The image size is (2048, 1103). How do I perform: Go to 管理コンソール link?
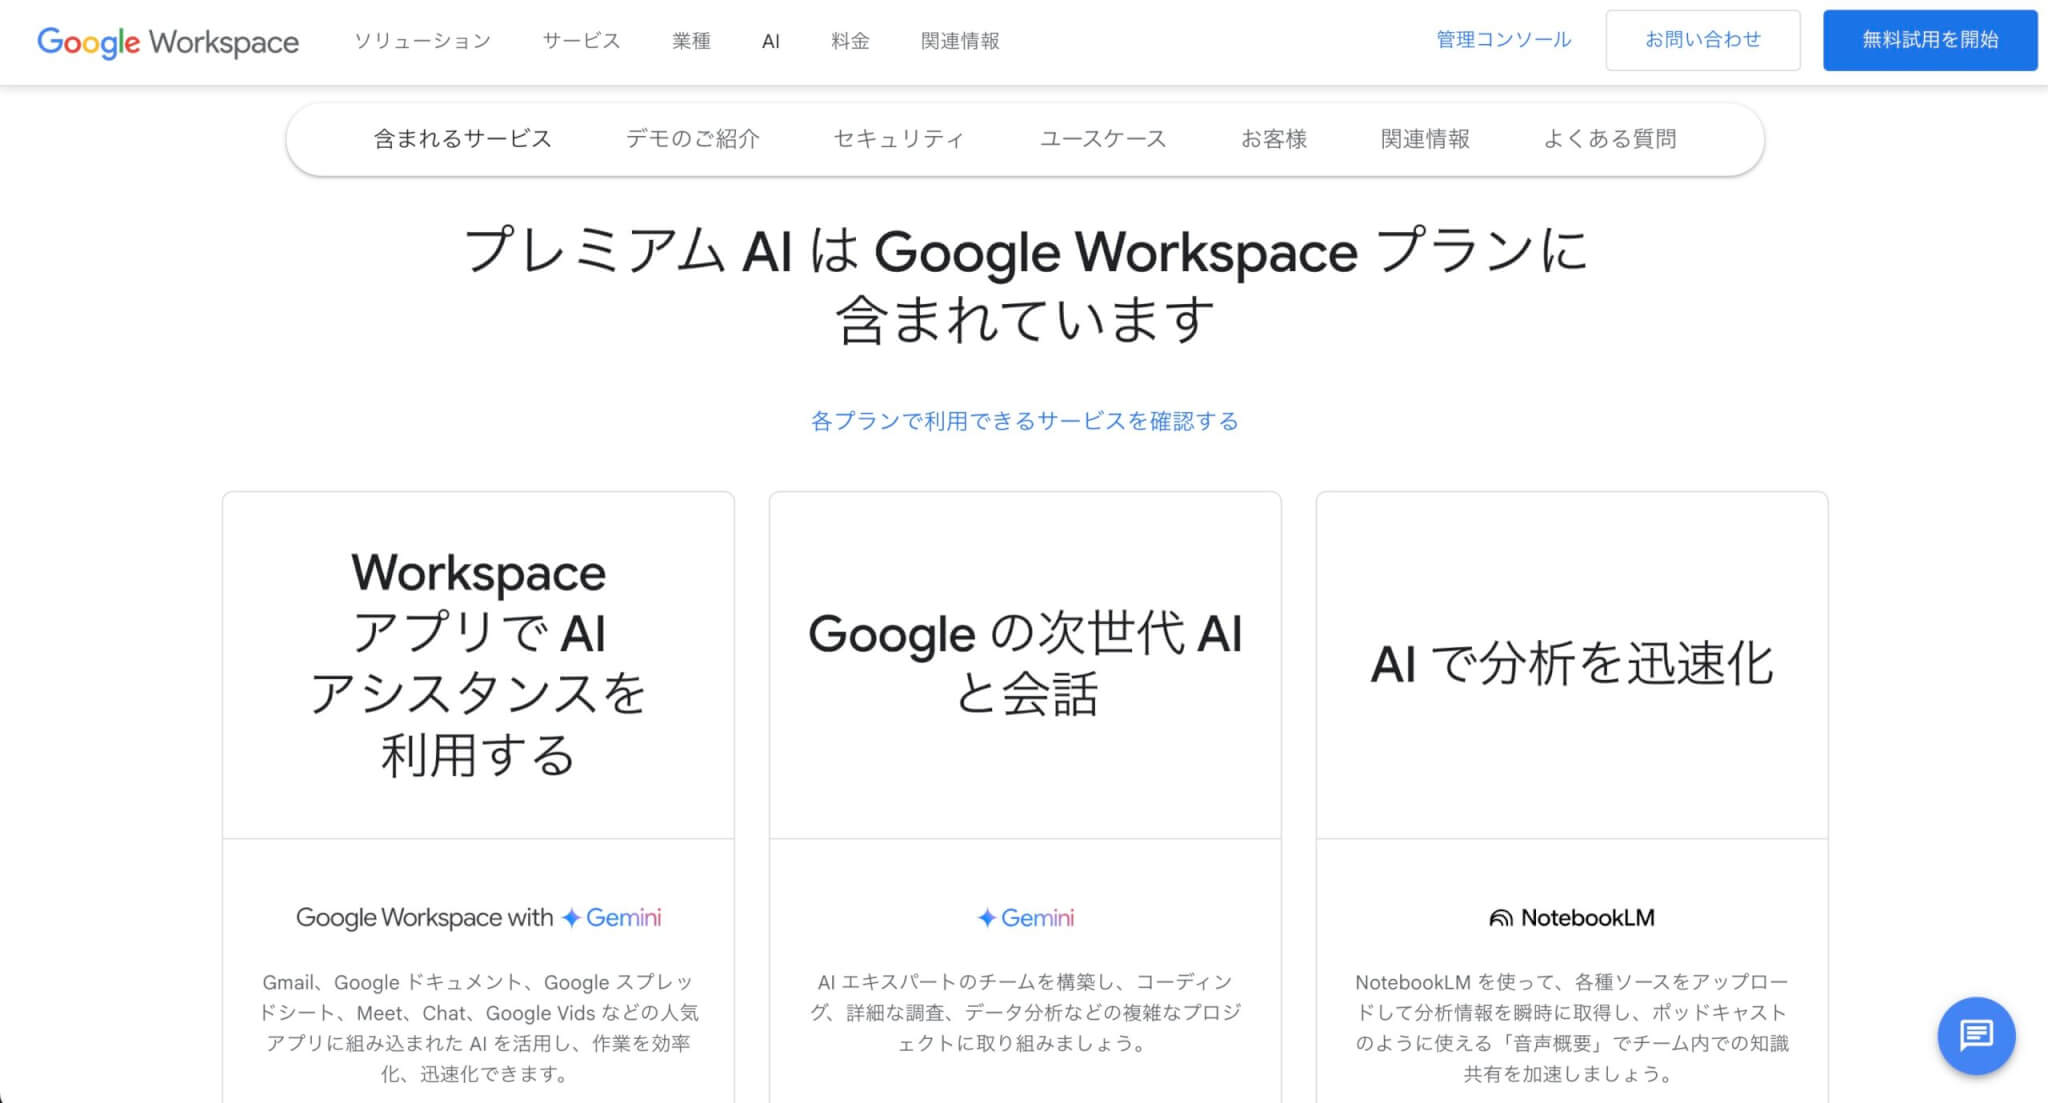[x=1504, y=40]
